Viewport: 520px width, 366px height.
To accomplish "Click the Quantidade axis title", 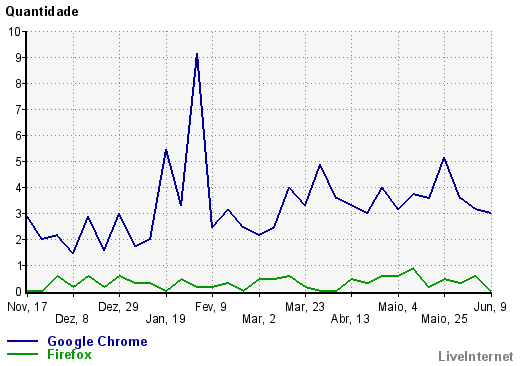I will click(42, 12).
